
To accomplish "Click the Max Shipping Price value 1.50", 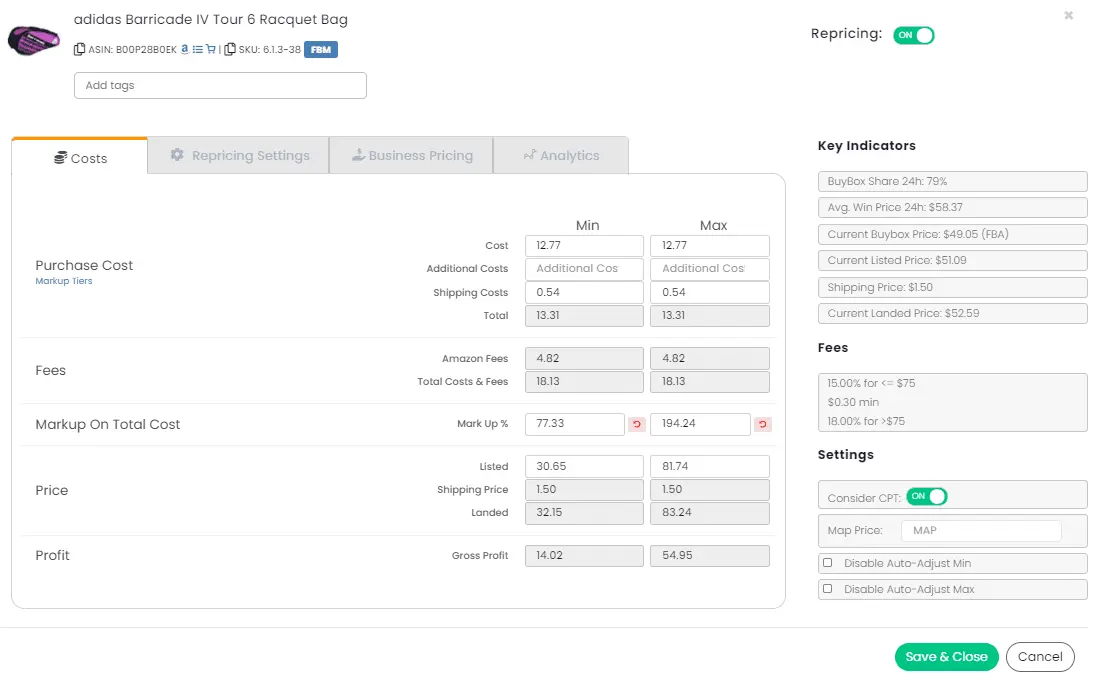I will click(710, 490).
